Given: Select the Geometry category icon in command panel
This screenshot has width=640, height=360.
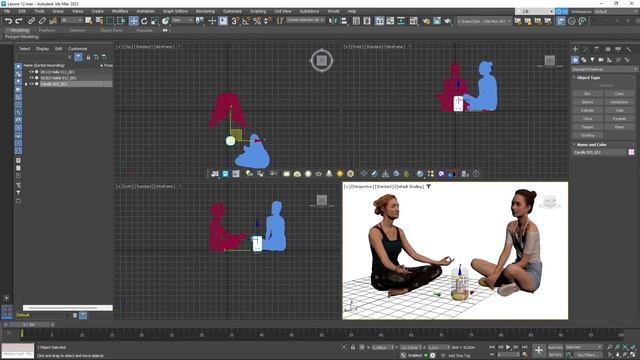Looking at the screenshot, I should pyautogui.click(x=575, y=60).
